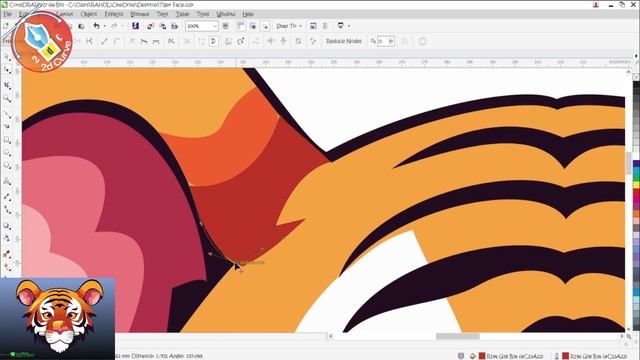Click the Reverse direction icon
Viewport: 640px width, 360px height.
171,41
